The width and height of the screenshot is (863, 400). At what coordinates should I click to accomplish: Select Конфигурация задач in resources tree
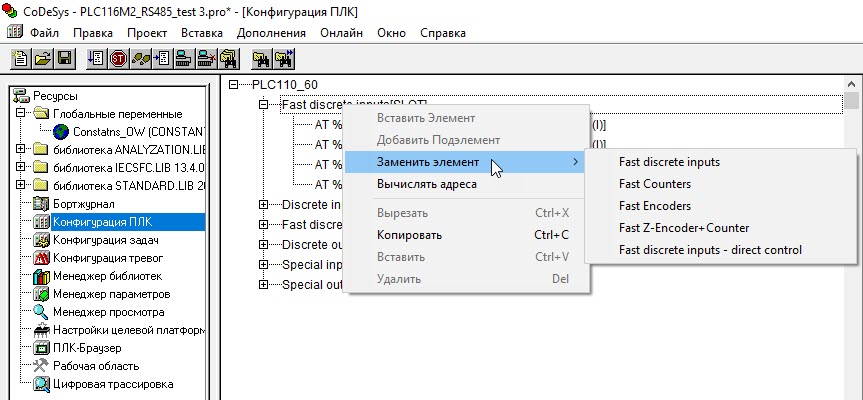pyautogui.click(x=105, y=240)
